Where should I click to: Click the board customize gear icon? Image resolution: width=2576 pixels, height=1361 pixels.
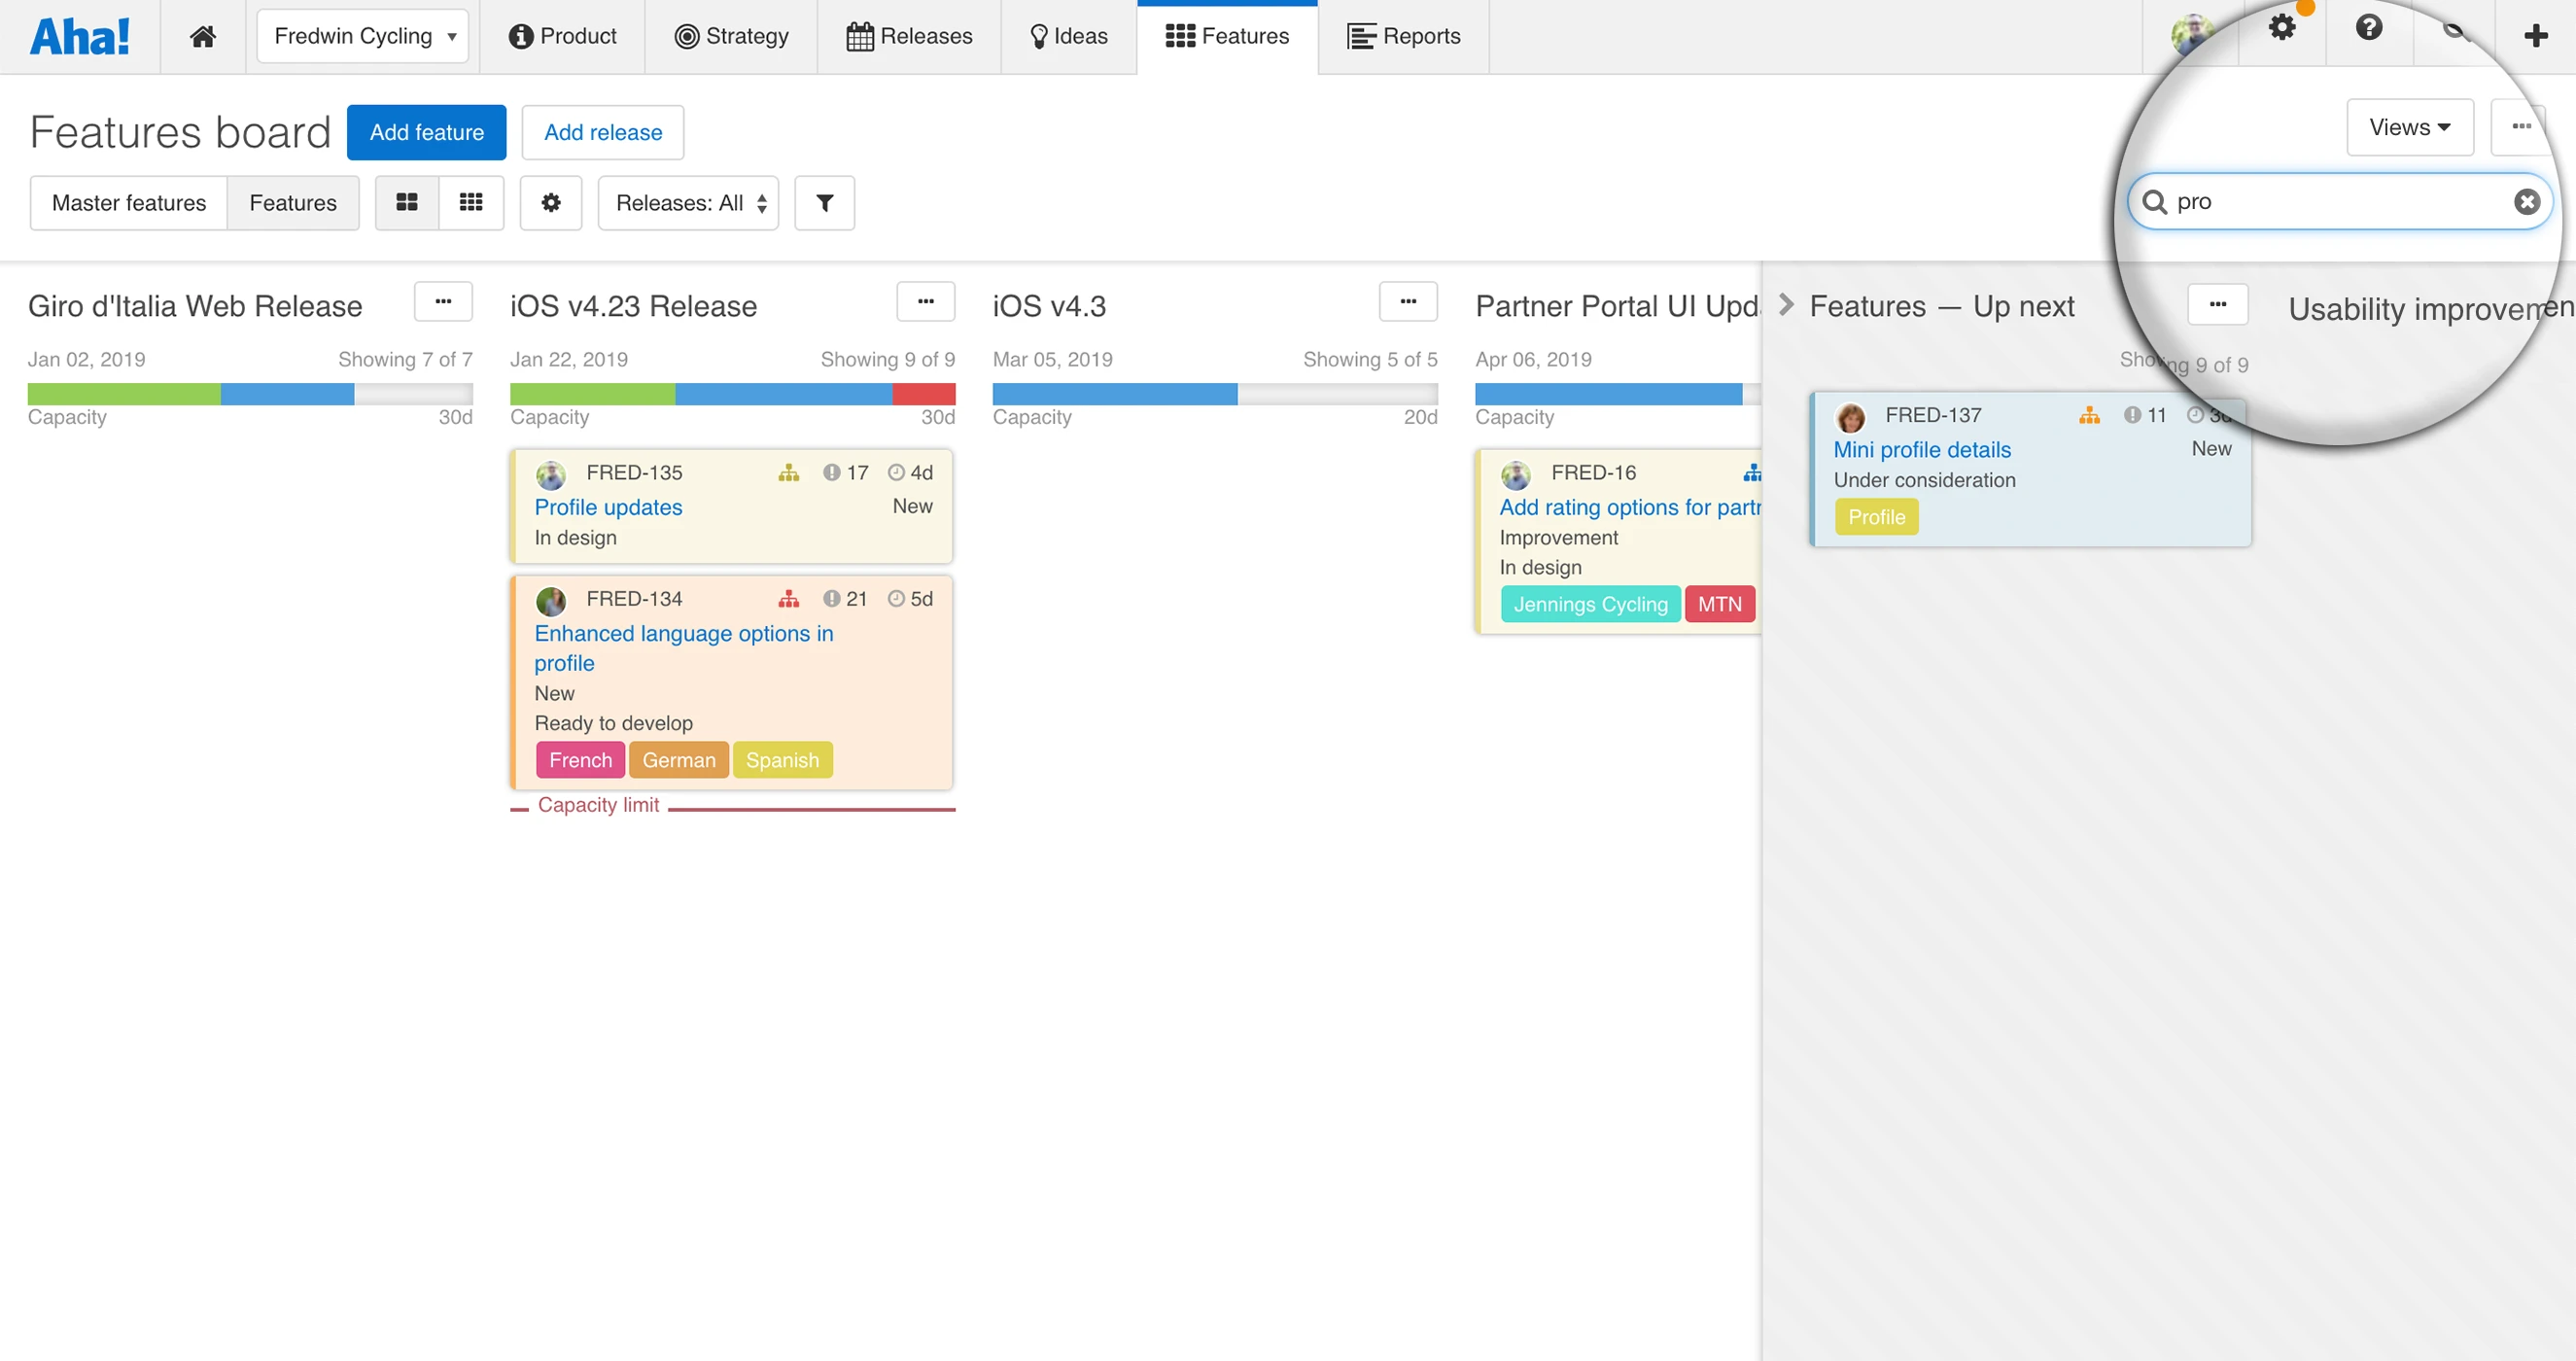tap(550, 203)
